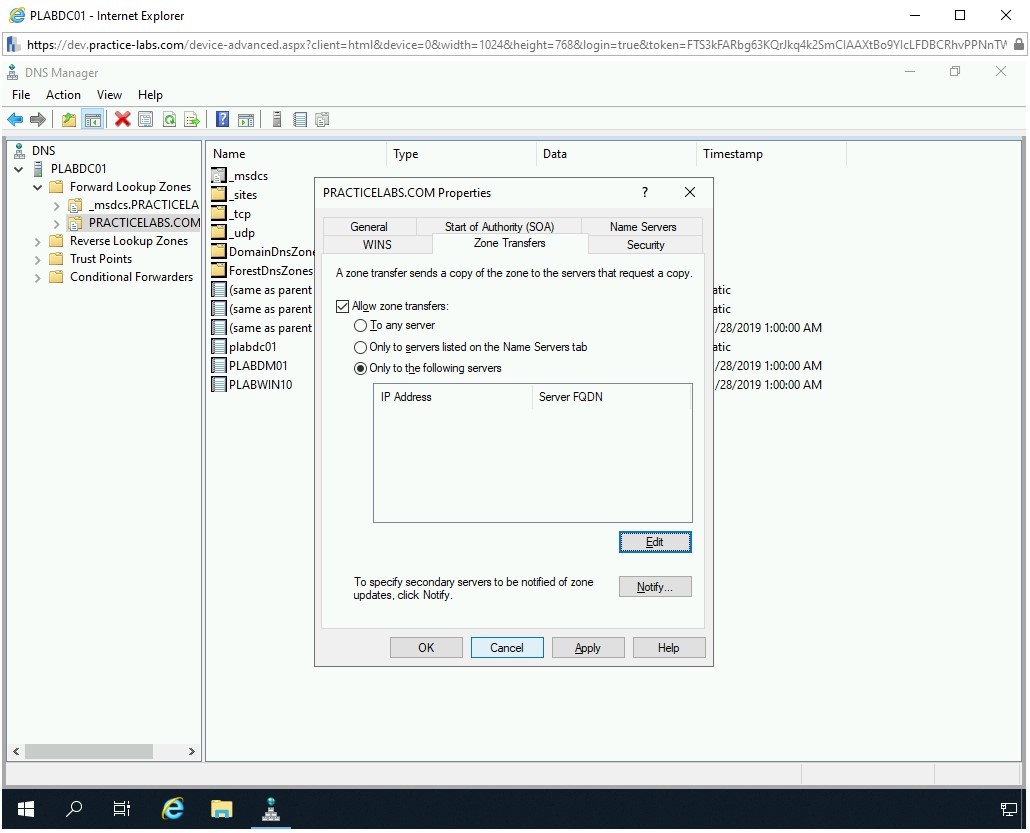Click the red X Delete toolbar icon

coord(122,120)
